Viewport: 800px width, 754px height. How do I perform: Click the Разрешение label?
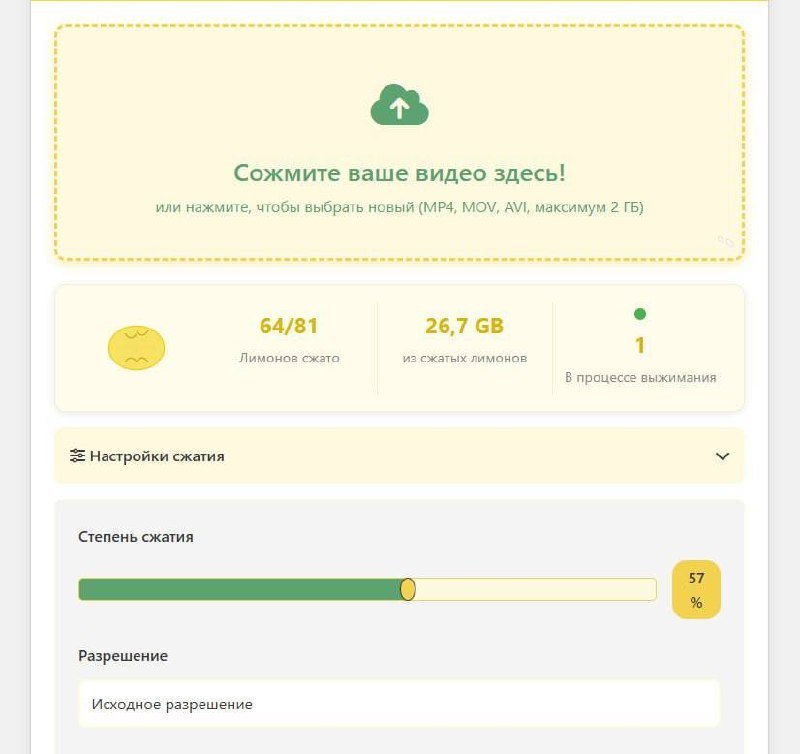123,656
